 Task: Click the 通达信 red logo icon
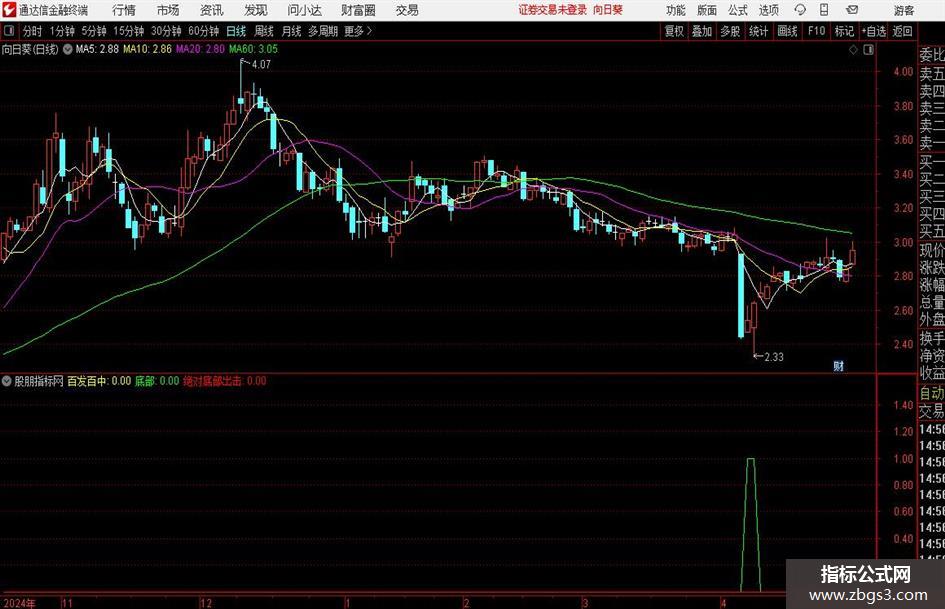click(9, 10)
